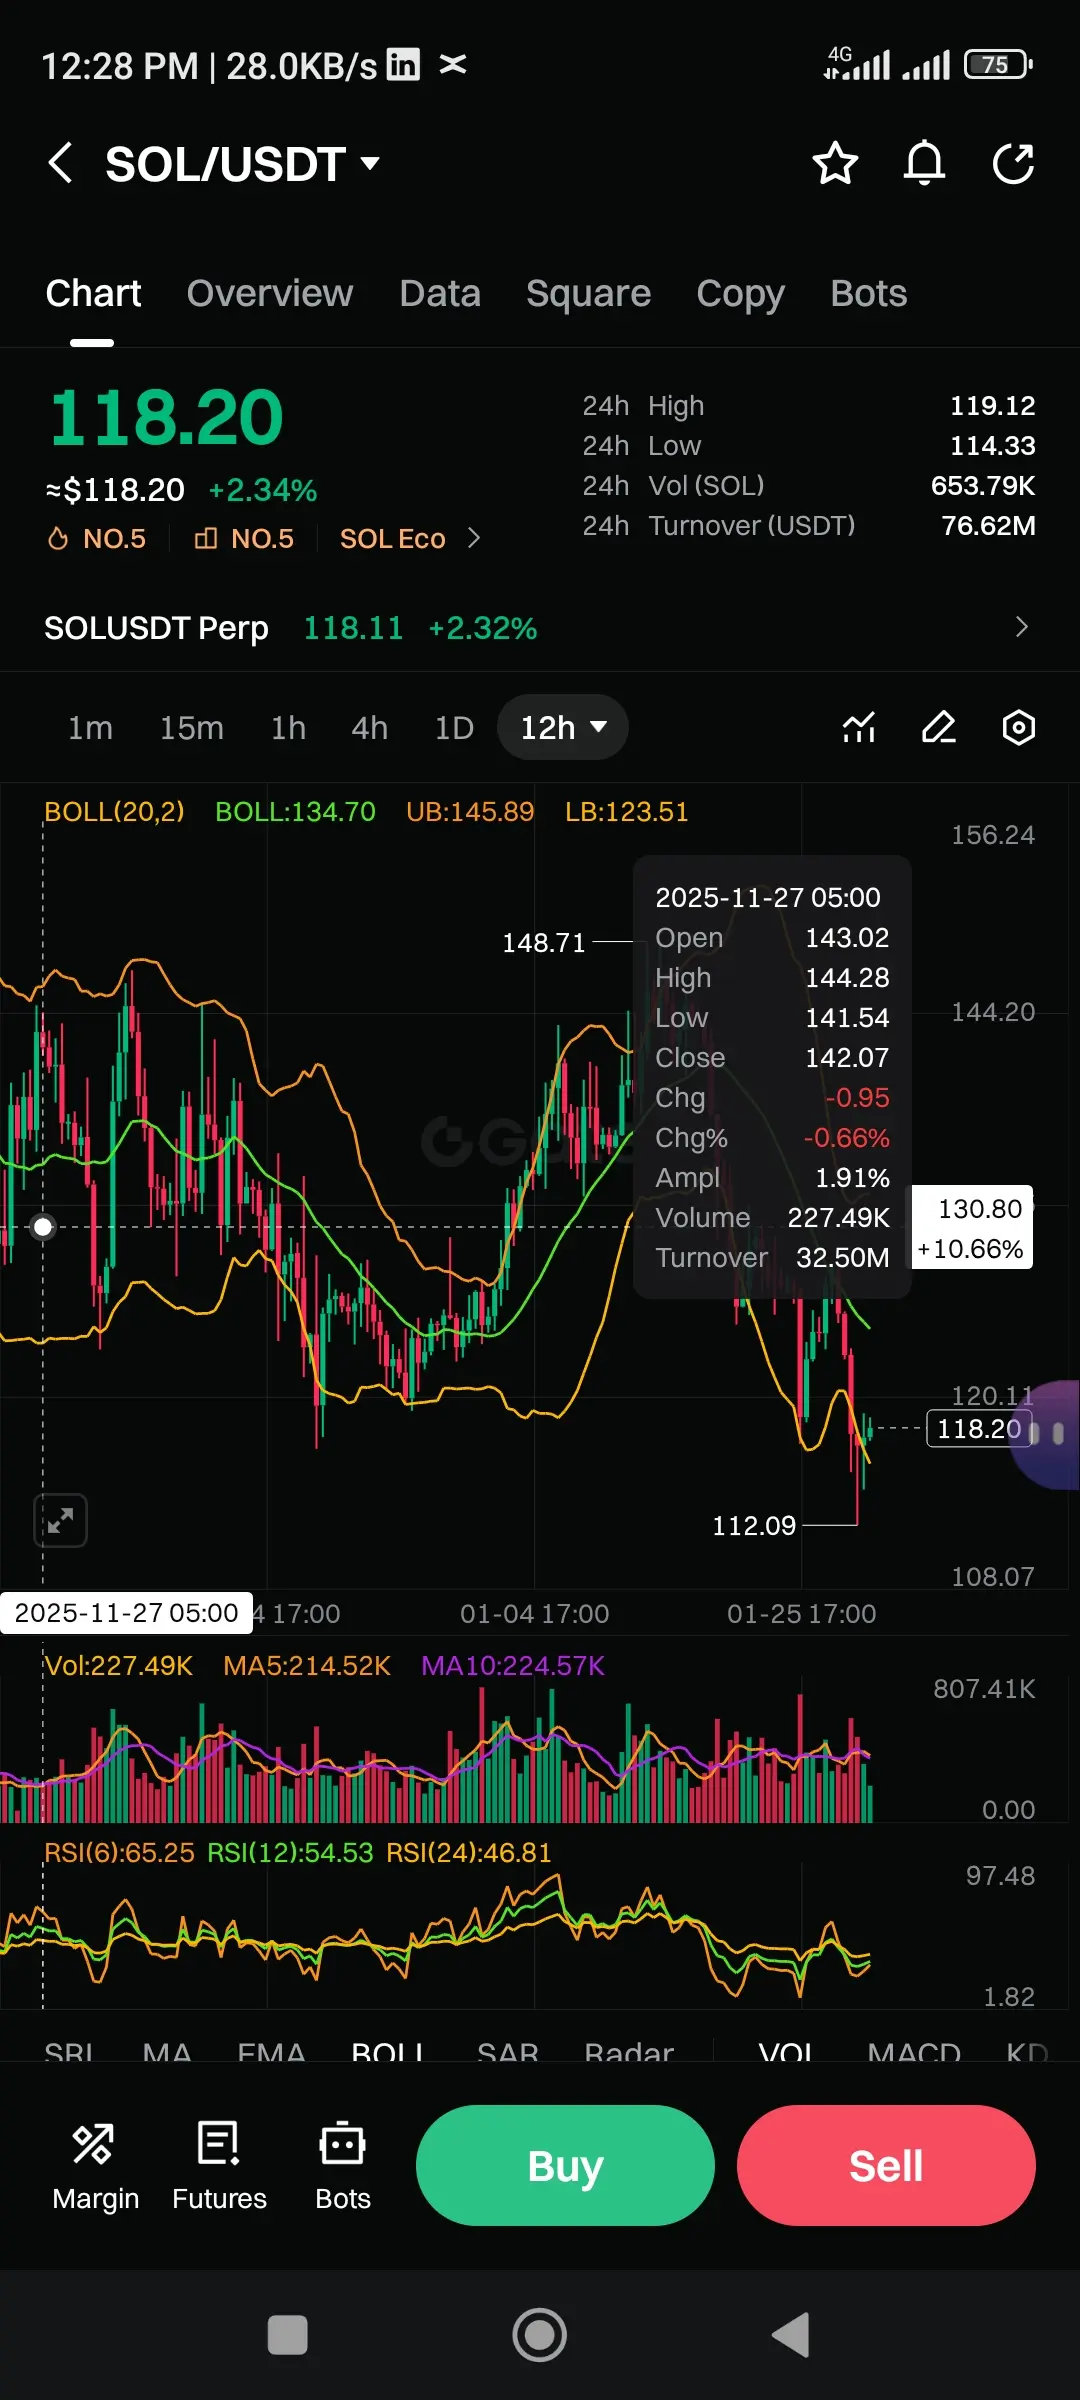This screenshot has width=1080, height=2400.
Task: Select the 1m timeframe
Action: point(90,728)
